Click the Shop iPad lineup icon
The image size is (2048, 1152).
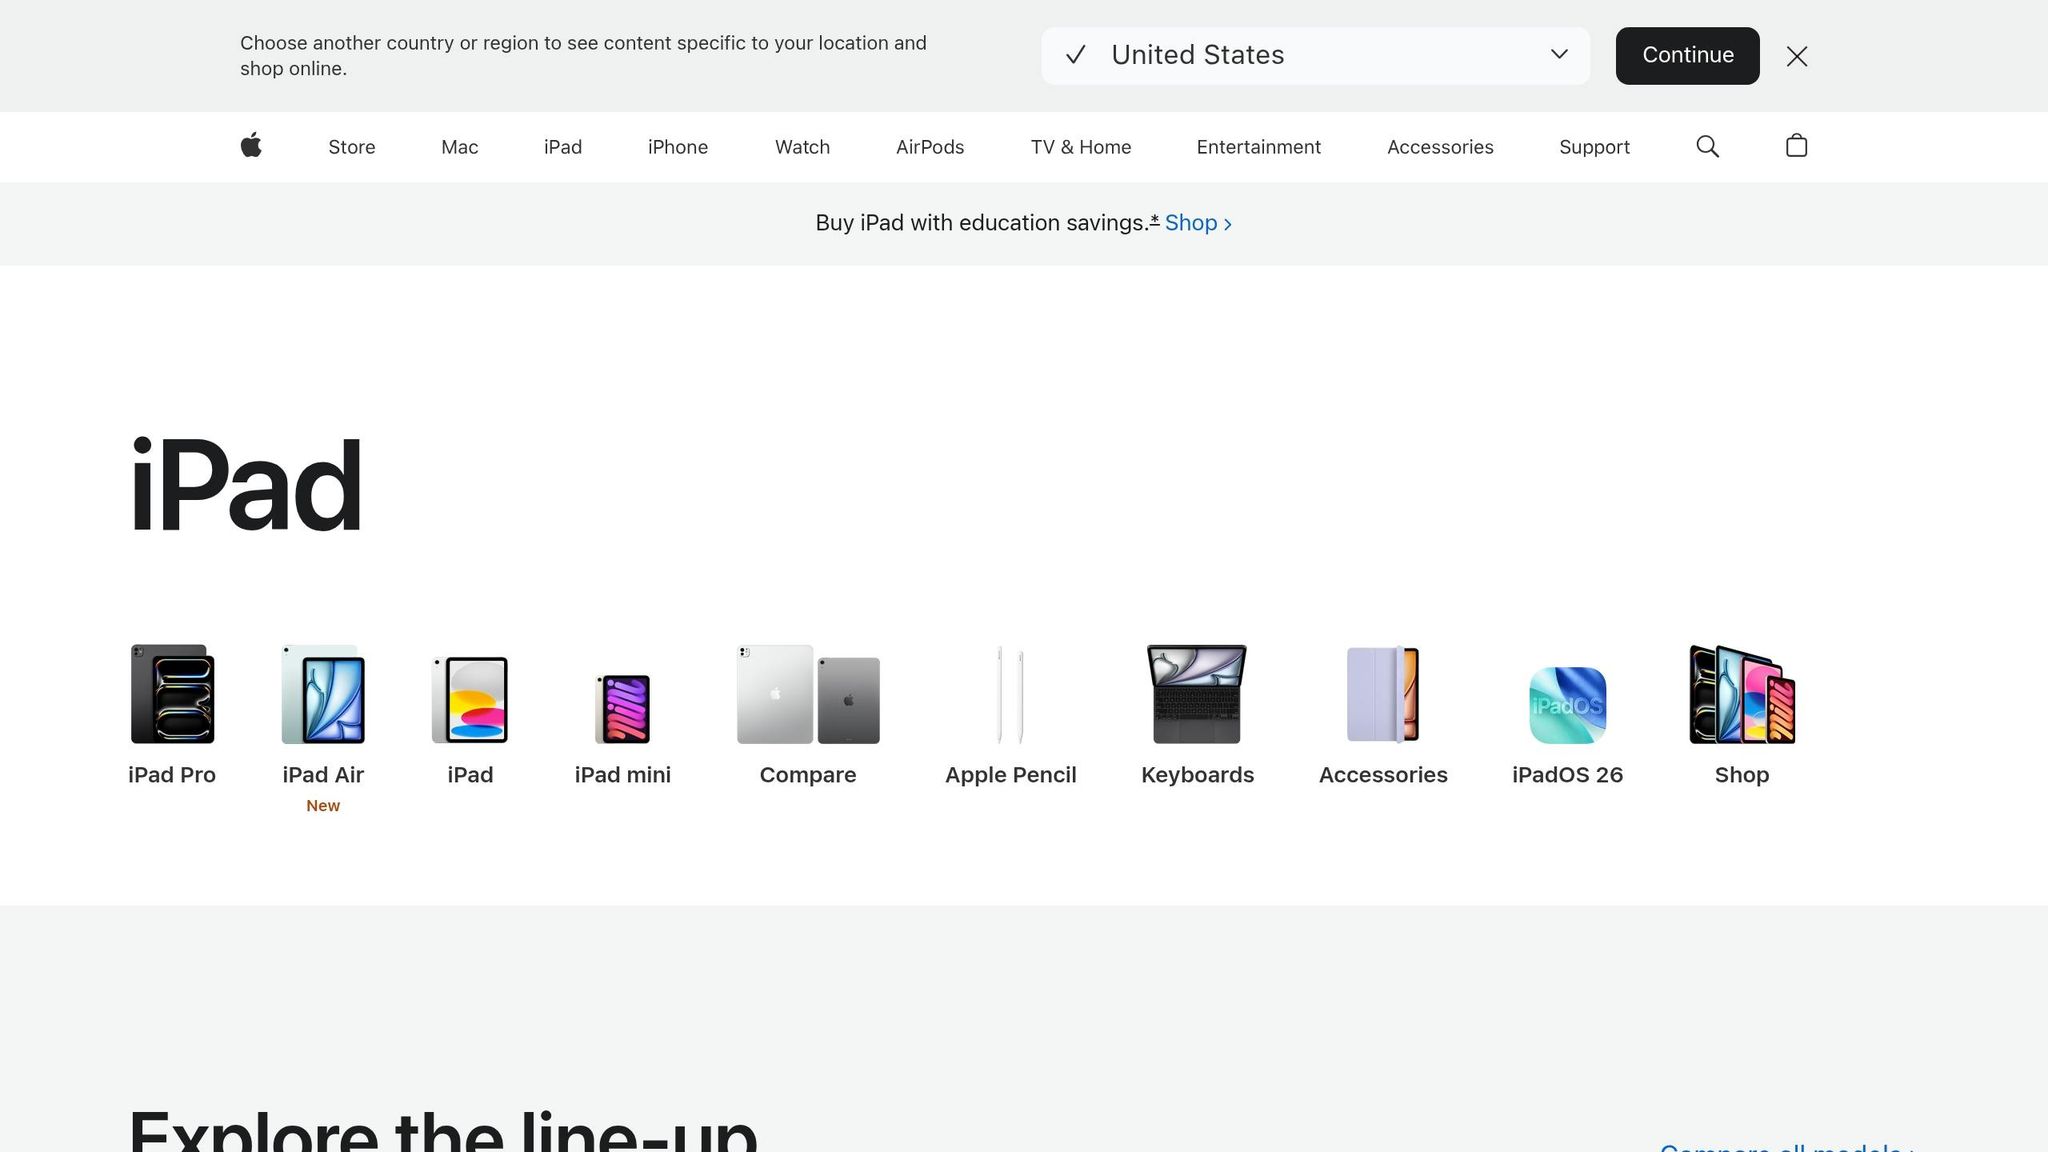1742,694
